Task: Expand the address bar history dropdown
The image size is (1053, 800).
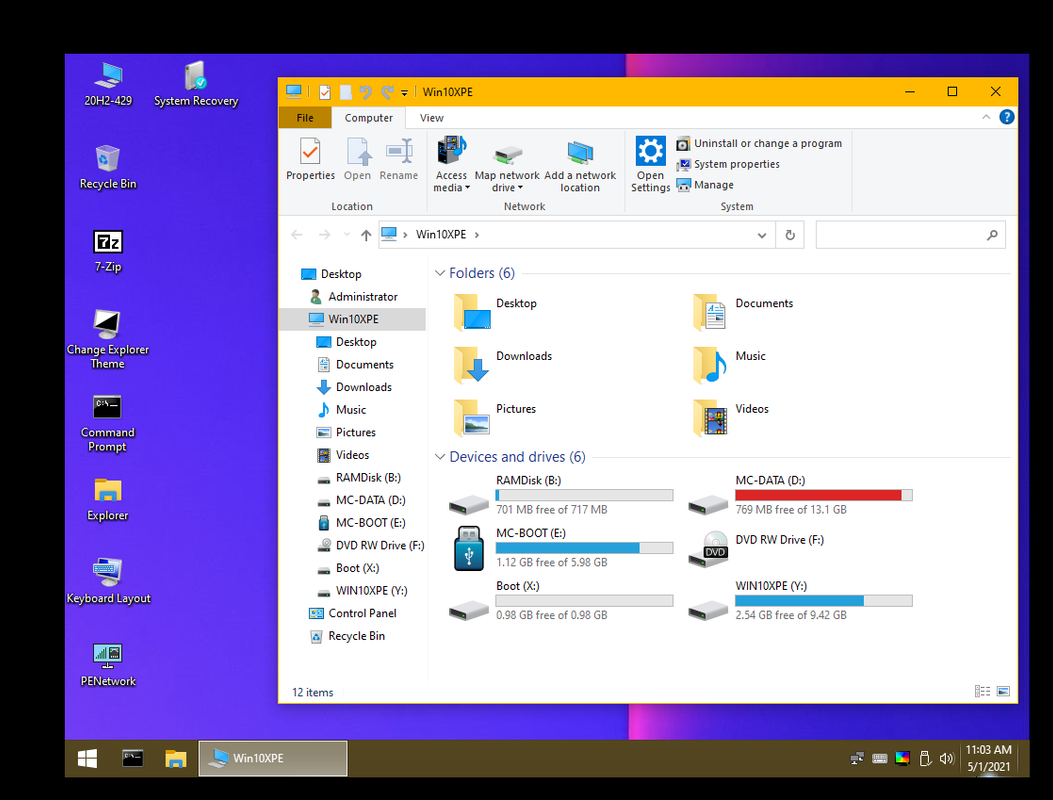Action: (x=762, y=235)
